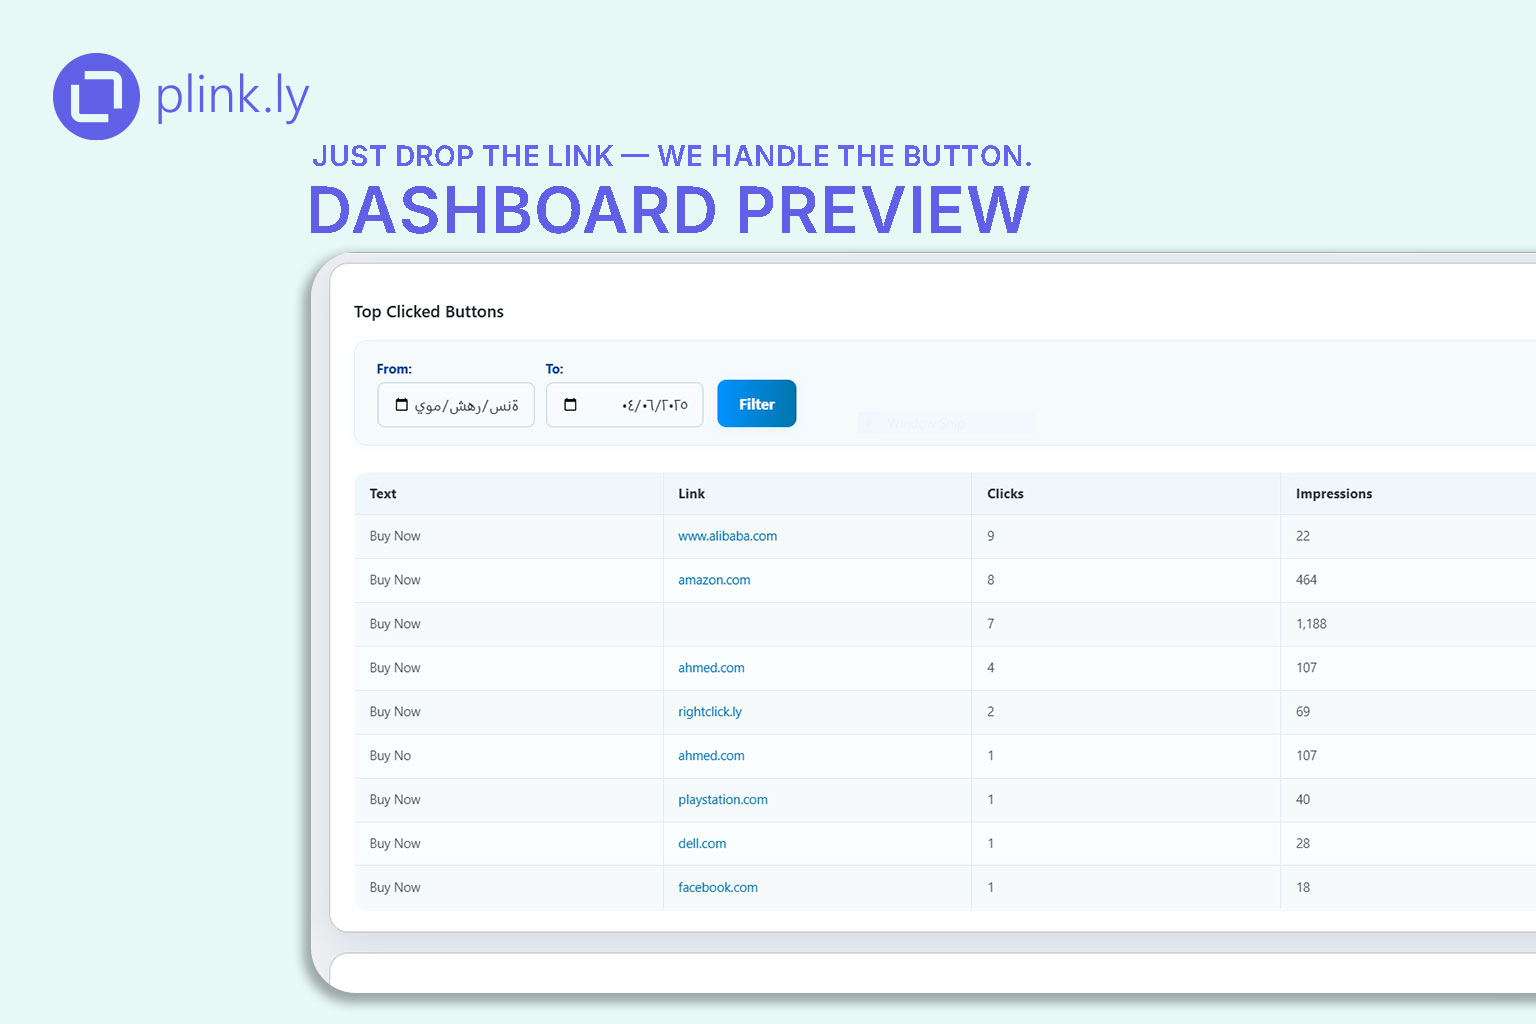Image resolution: width=1536 pixels, height=1024 pixels.
Task: Open the facebook.com link
Action: pyautogui.click(x=718, y=888)
